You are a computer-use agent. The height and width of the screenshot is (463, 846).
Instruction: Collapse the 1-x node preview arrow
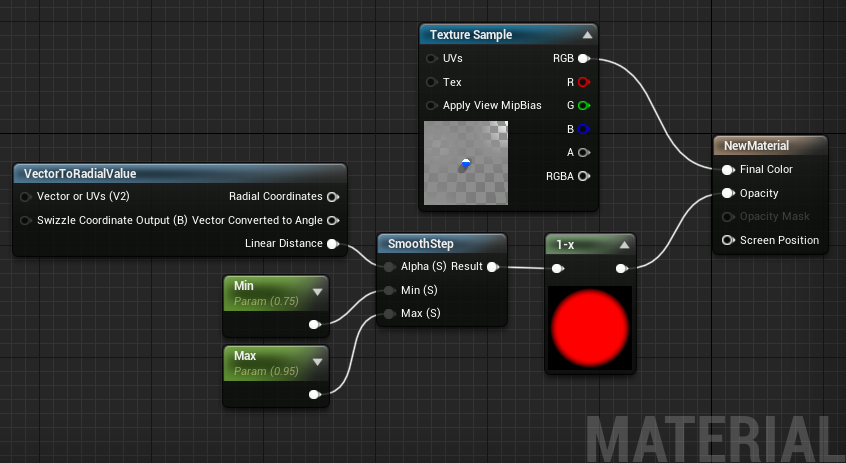coord(624,245)
